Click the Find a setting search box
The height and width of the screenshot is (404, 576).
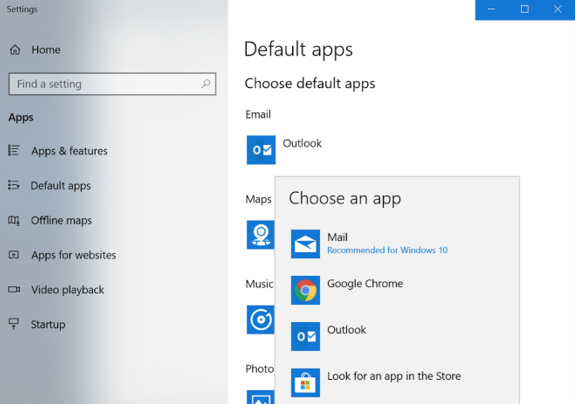pyautogui.click(x=112, y=84)
